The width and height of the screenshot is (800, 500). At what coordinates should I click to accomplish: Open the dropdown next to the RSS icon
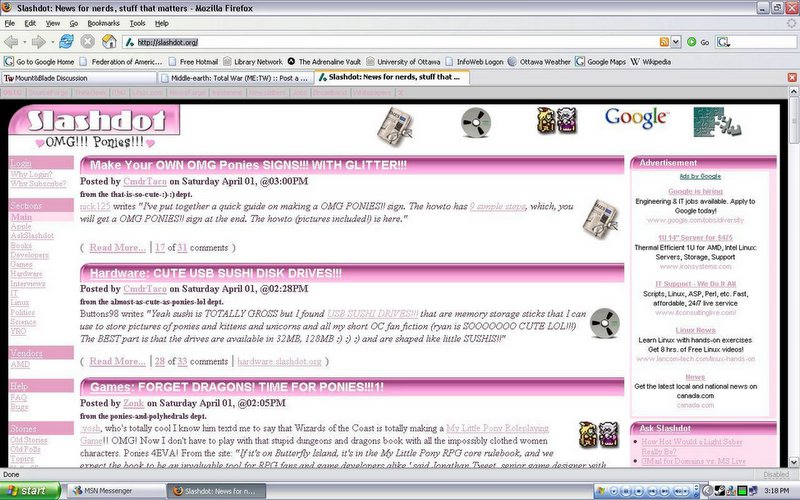pos(676,42)
